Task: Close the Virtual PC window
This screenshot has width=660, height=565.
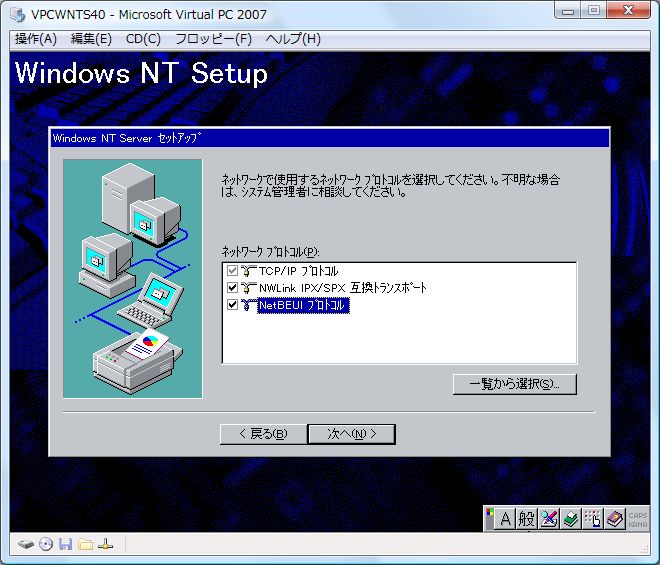Action: coord(629,11)
